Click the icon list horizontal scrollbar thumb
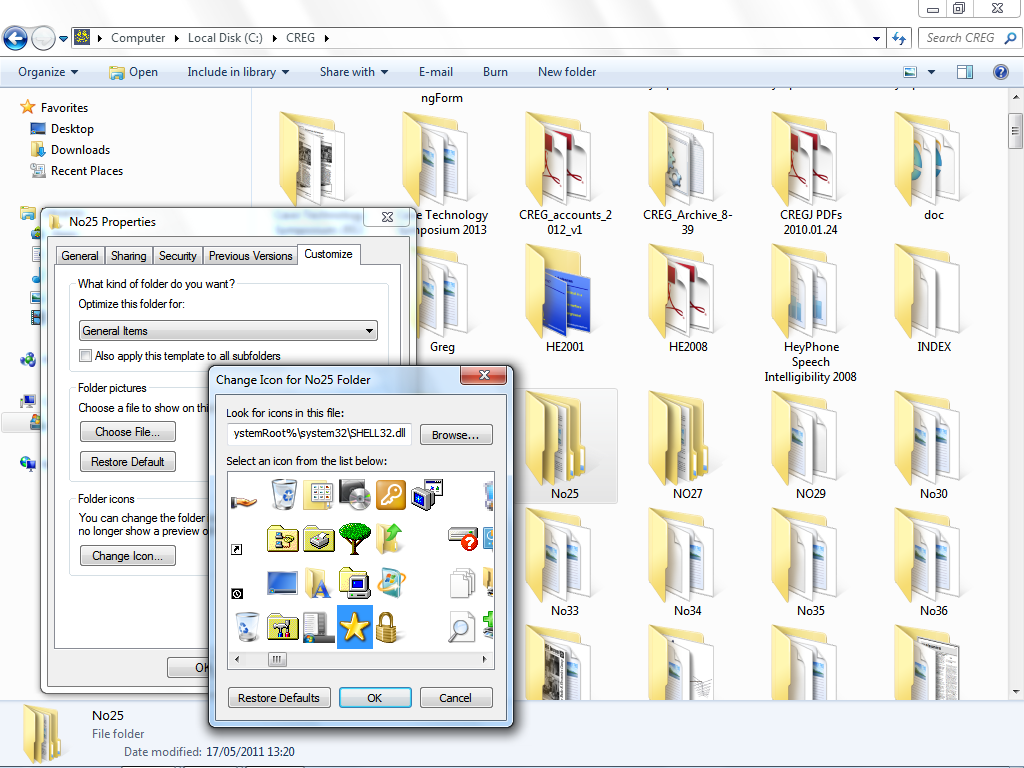Screen dimensions: 1024x768 (x=277, y=660)
